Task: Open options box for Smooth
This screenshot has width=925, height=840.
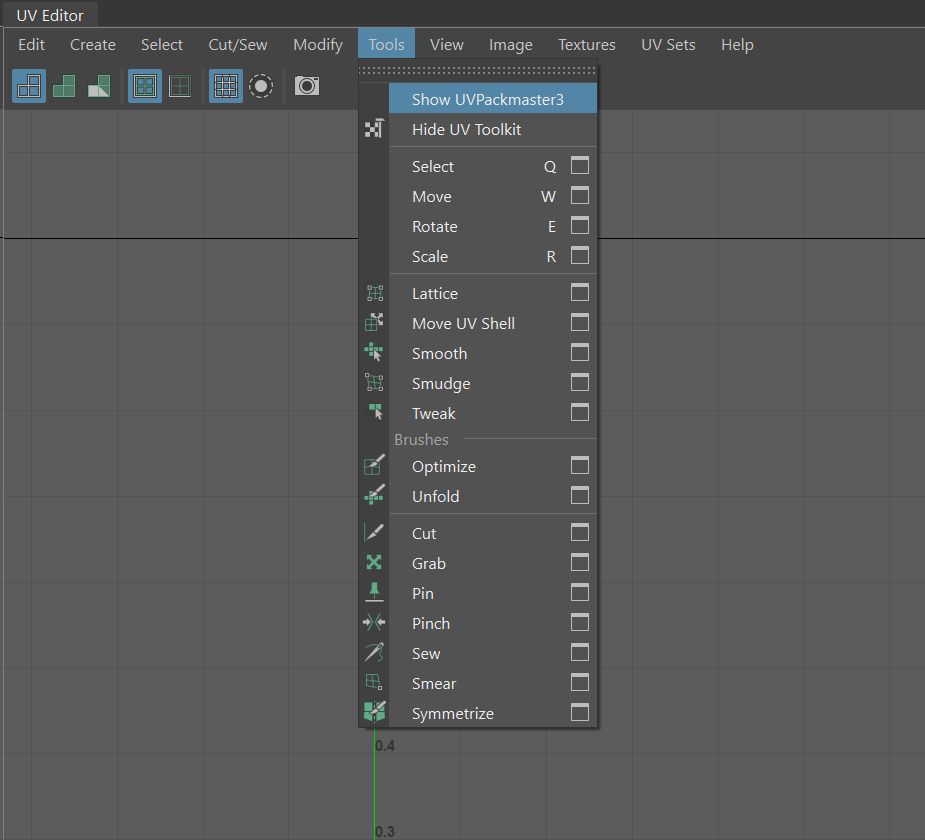Action: tap(580, 353)
